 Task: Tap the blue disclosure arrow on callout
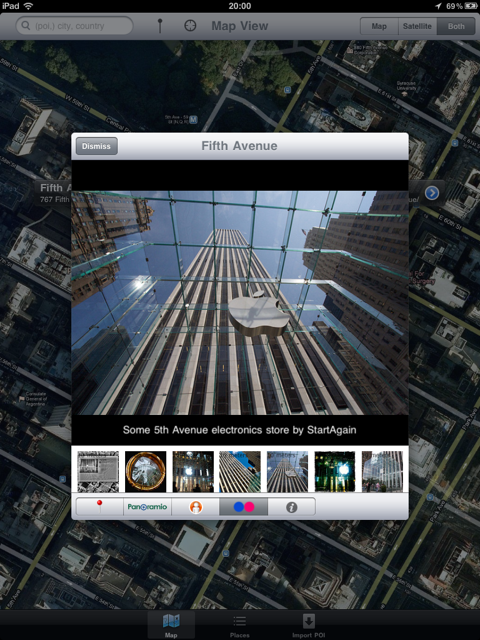tap(432, 193)
